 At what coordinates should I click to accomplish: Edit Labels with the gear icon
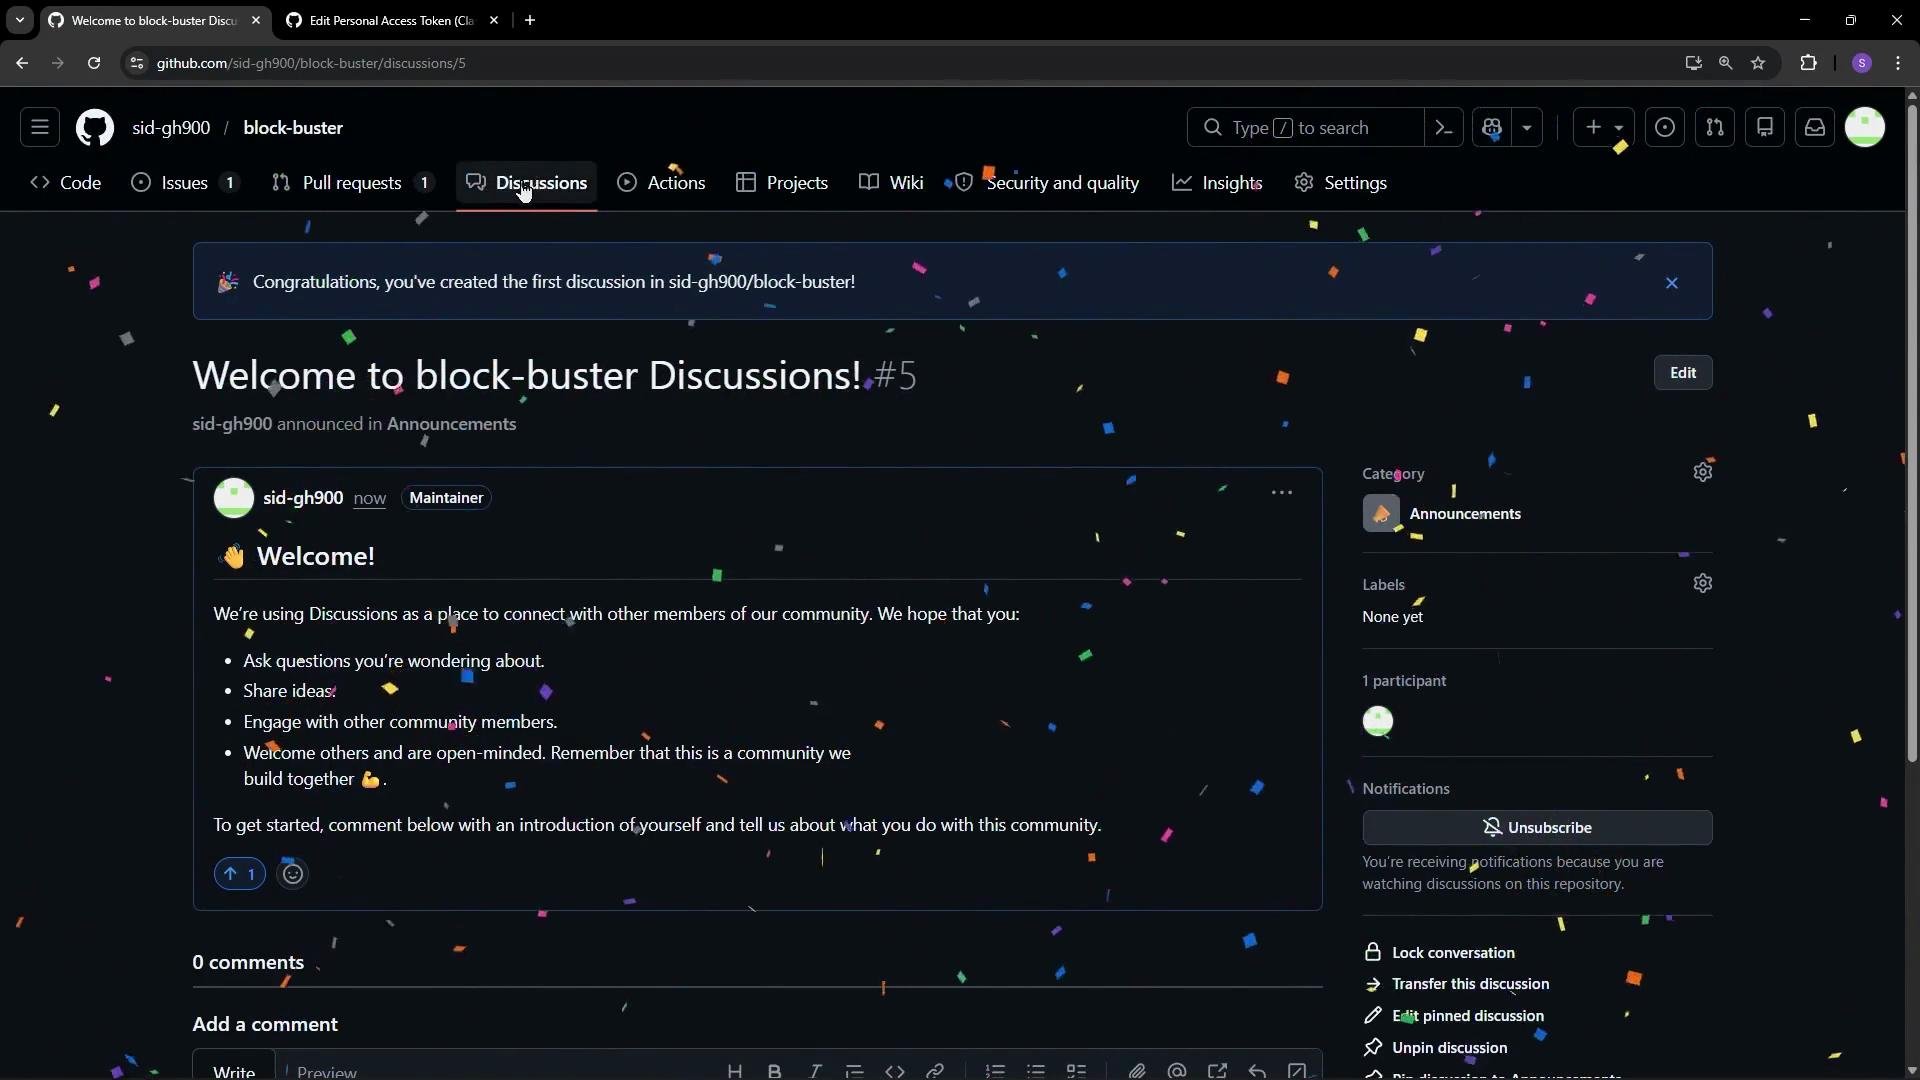click(1703, 583)
